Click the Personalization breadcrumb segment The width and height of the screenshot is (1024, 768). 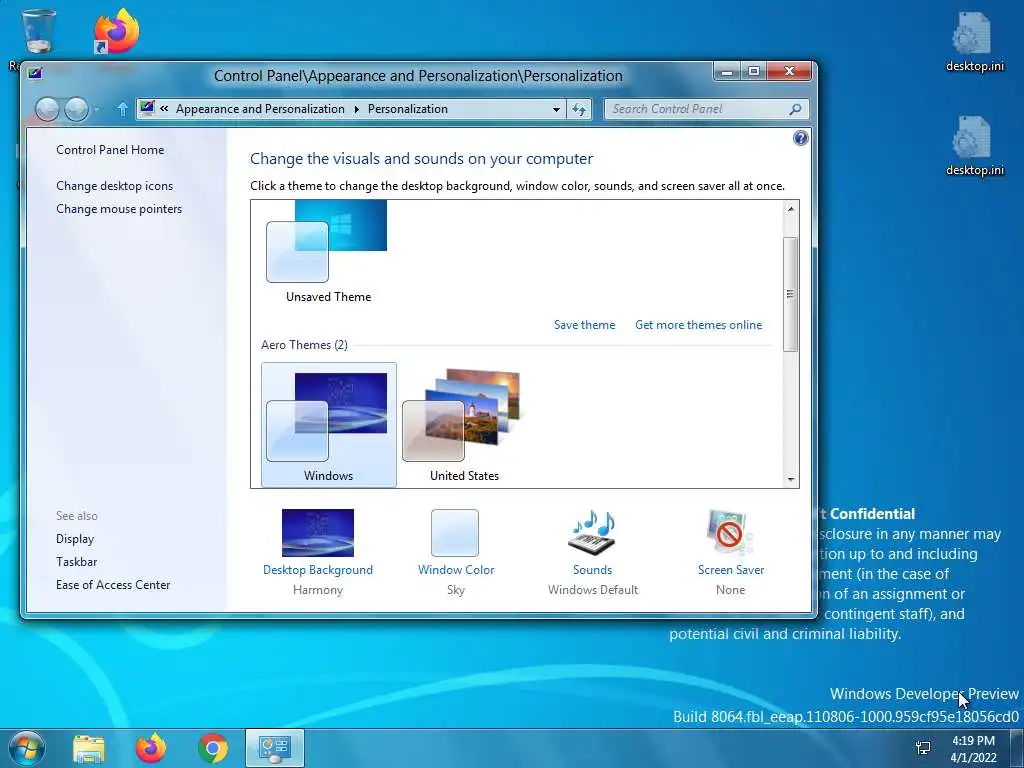[x=408, y=109]
